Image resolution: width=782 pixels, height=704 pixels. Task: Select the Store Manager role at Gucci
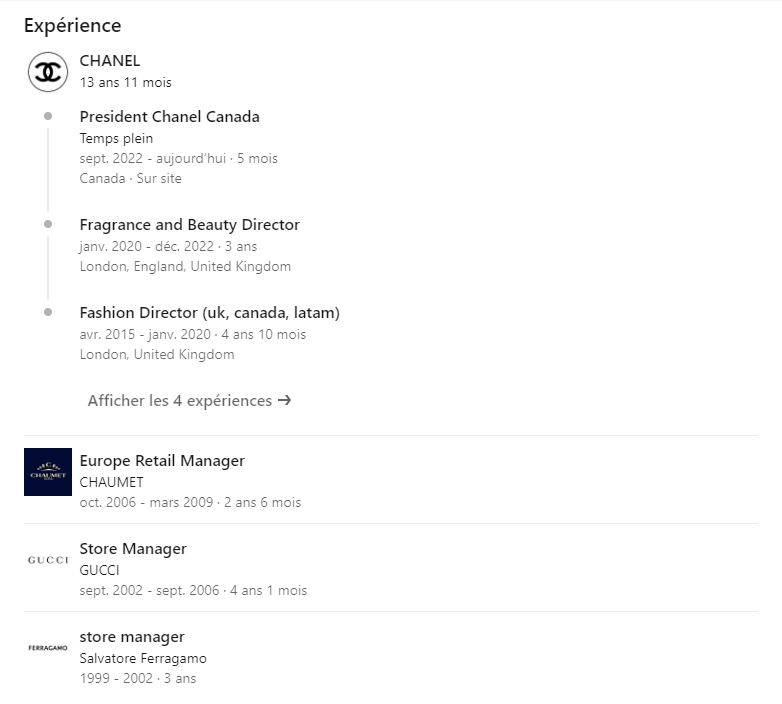pyautogui.click(x=133, y=549)
